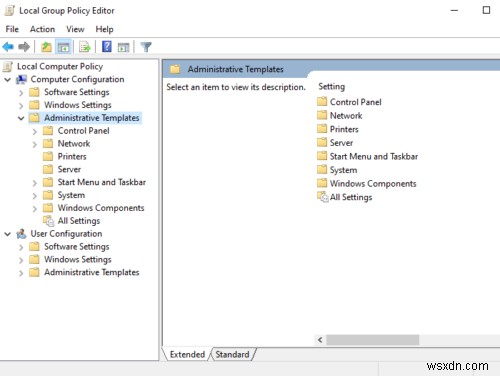Viewport: 500px width, 376px height.
Task: Click Windows Components folder icon in right pane
Action: [322, 183]
